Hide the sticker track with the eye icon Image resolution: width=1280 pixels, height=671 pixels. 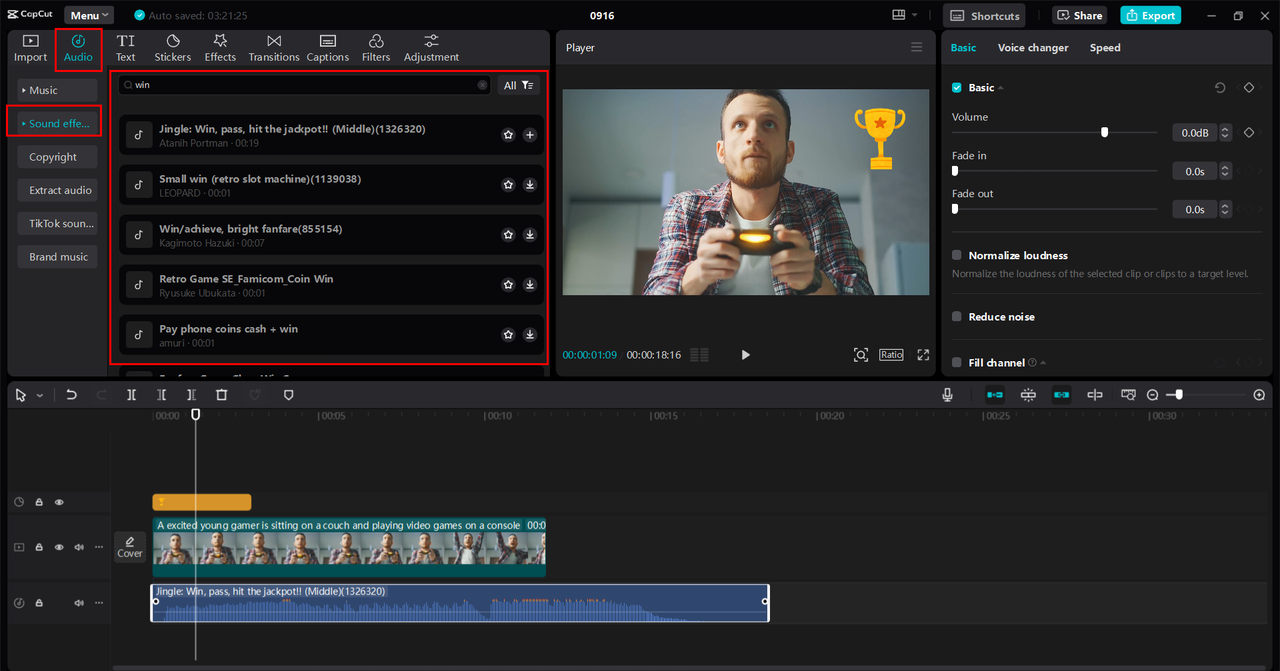click(59, 502)
